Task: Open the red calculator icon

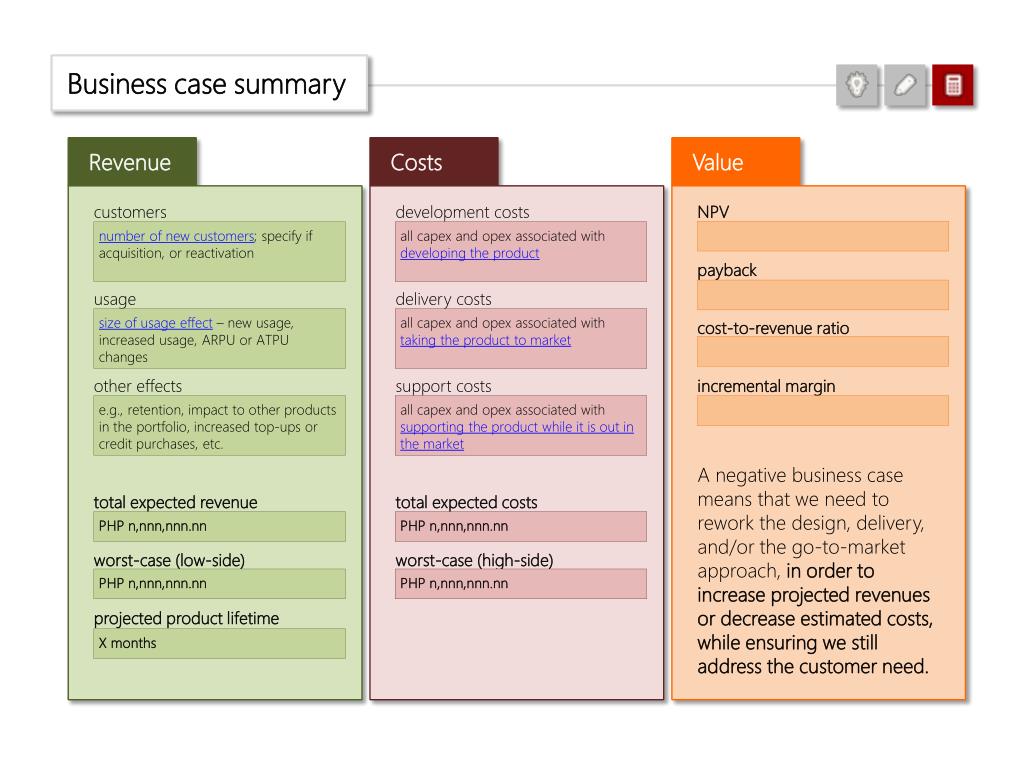Action: tap(953, 85)
